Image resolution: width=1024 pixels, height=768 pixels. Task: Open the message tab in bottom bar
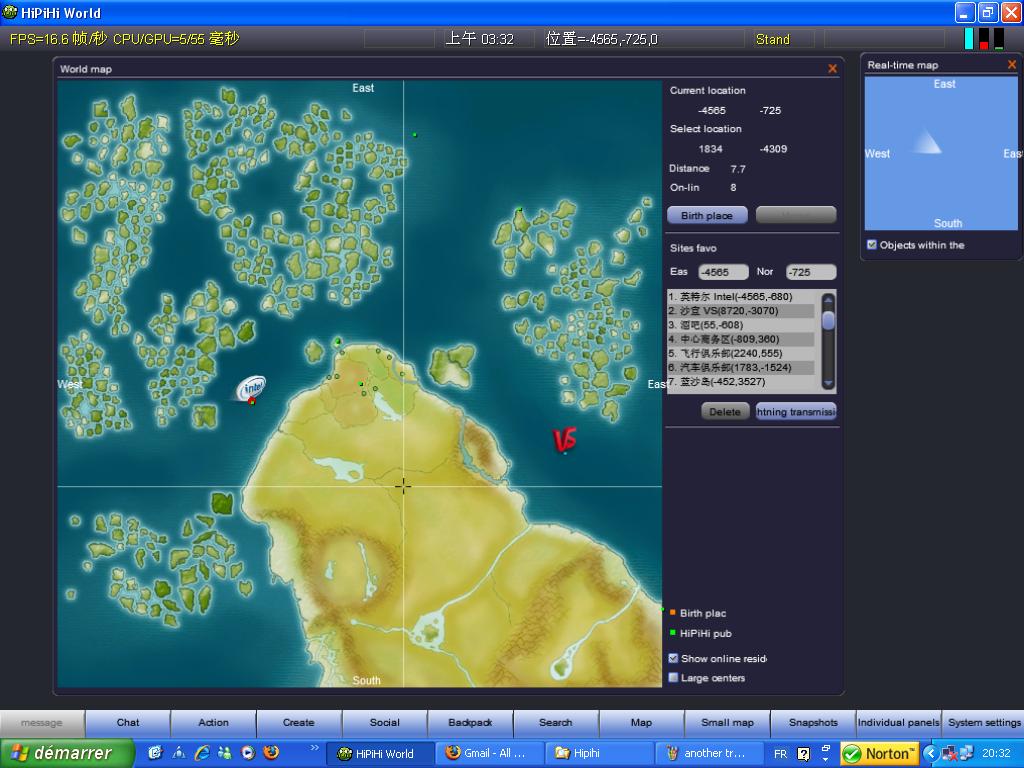pos(42,722)
